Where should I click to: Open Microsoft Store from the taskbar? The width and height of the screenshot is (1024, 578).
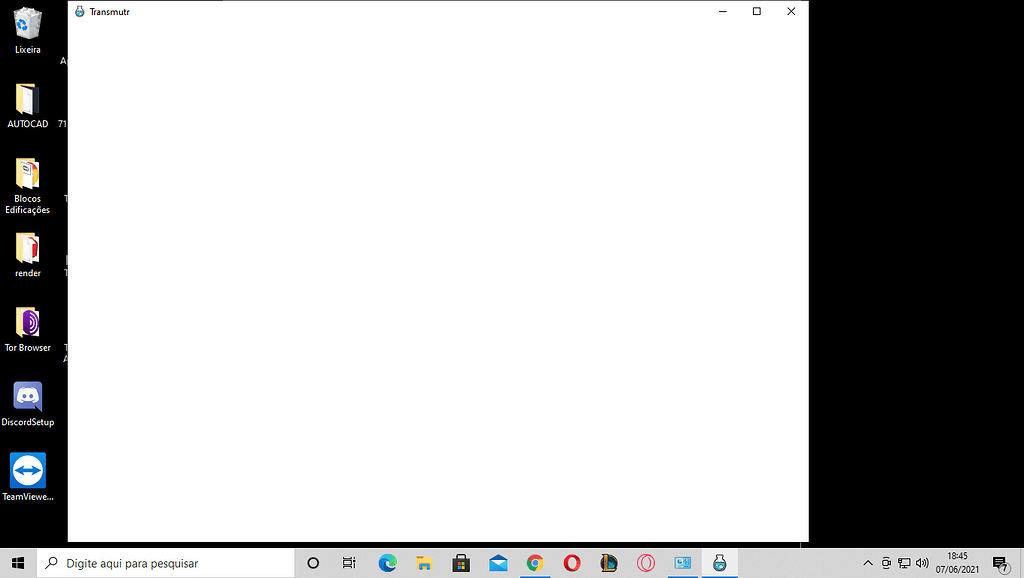[x=461, y=563]
